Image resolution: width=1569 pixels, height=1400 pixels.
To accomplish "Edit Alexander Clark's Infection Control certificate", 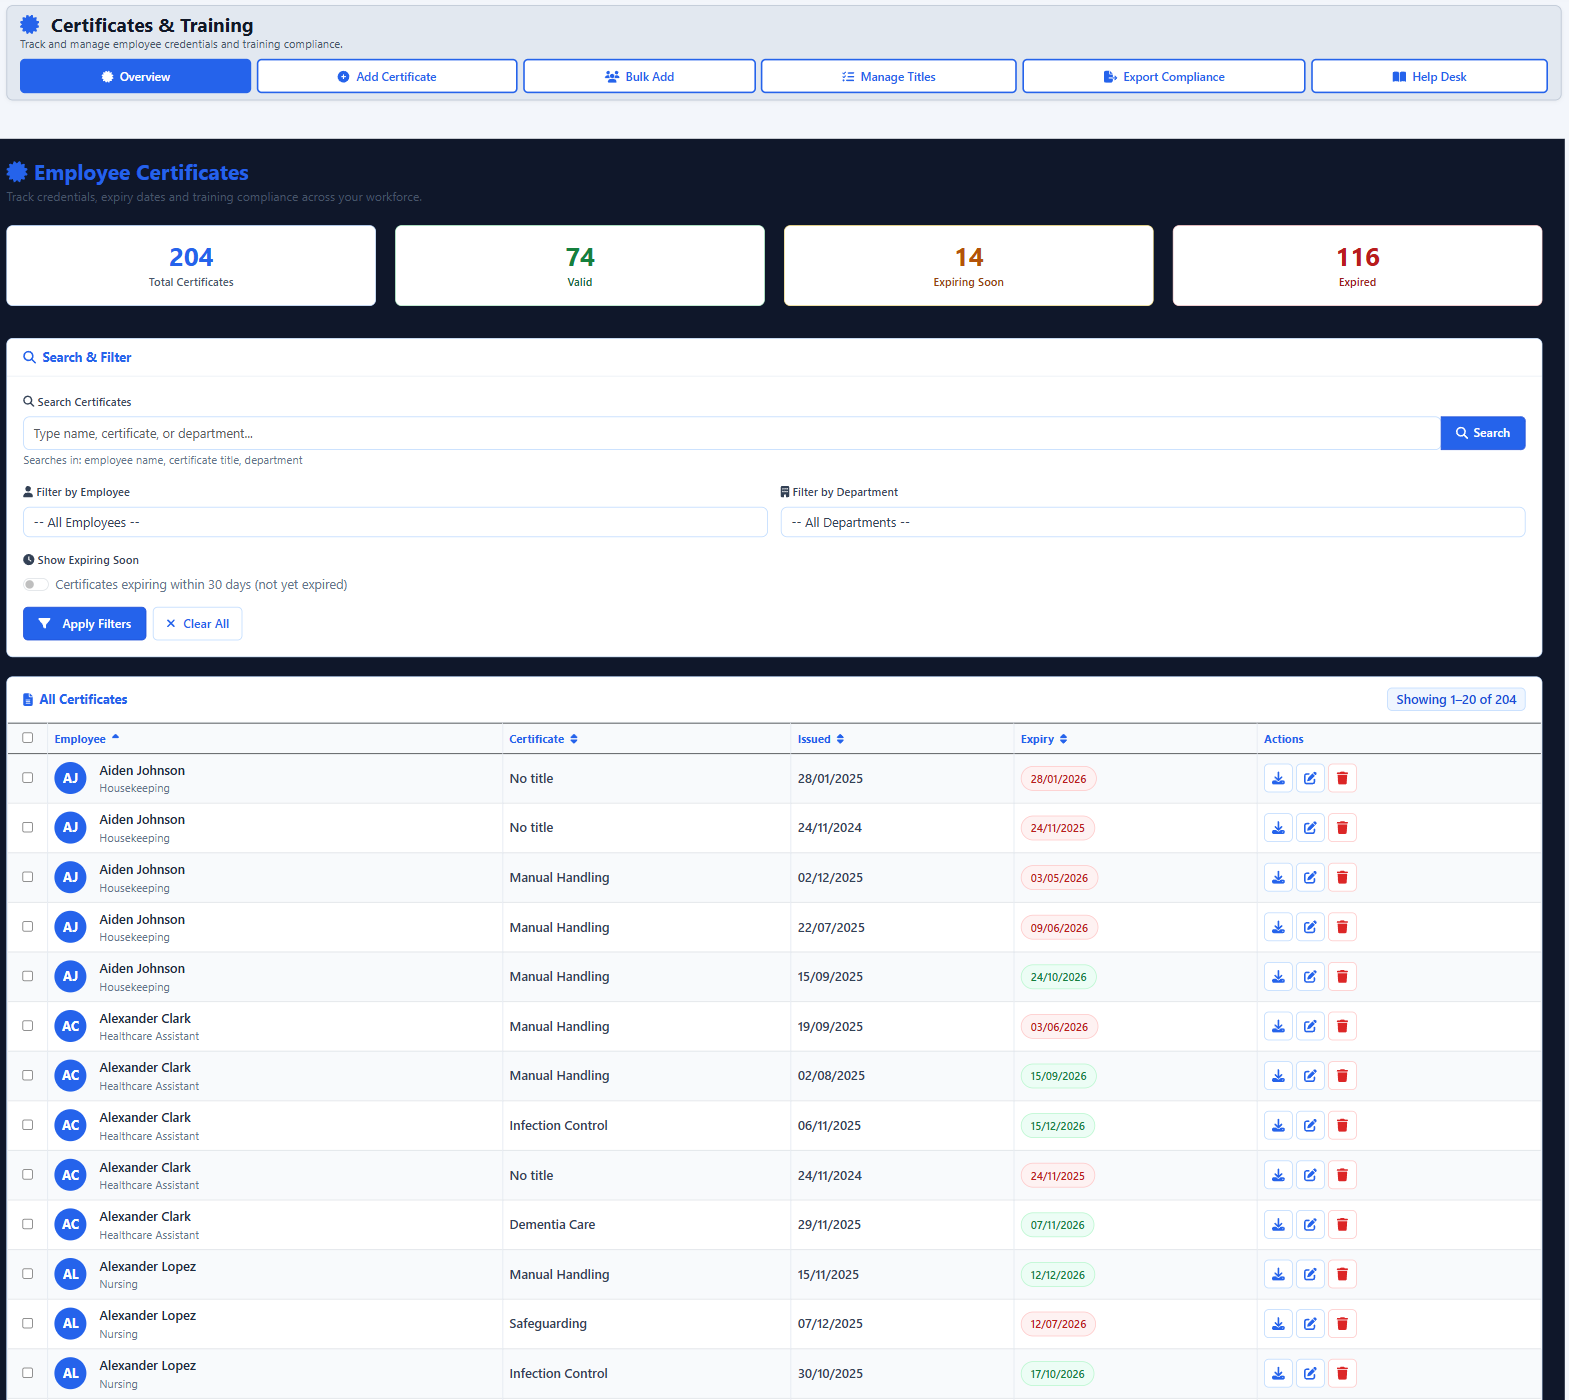I will [1310, 1125].
